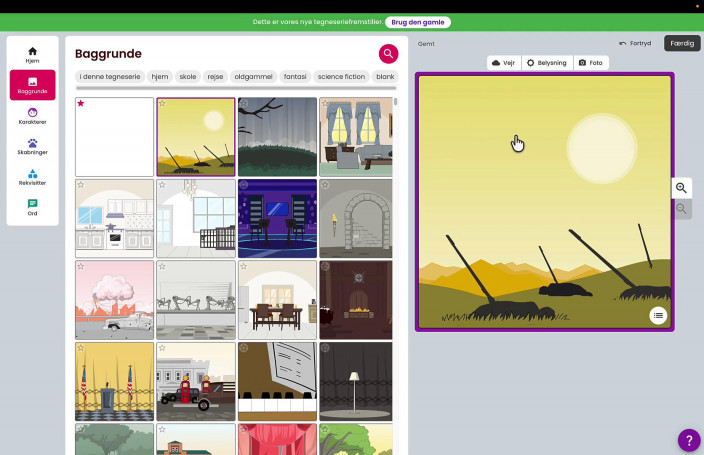This screenshot has height=455, width=704.
Task: Filter backgrounds by science fiction category
Action: [341, 77]
